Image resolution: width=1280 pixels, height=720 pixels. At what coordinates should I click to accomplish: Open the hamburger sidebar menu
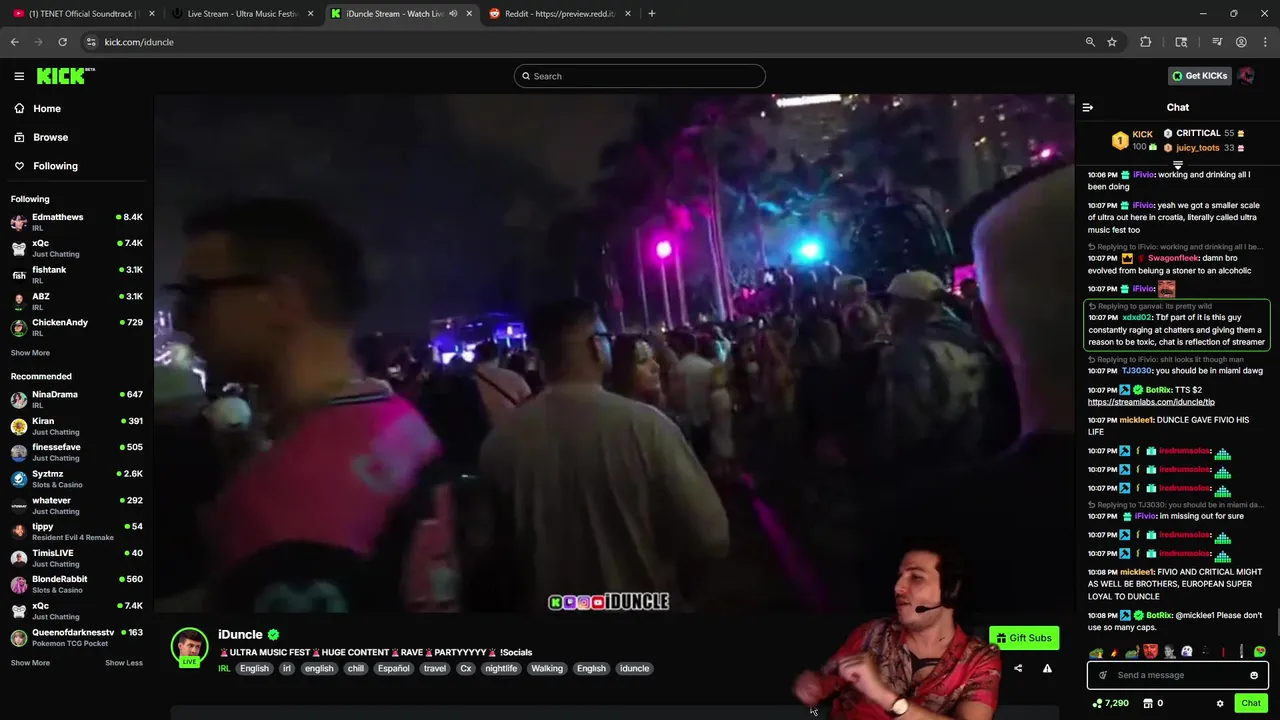click(x=19, y=76)
